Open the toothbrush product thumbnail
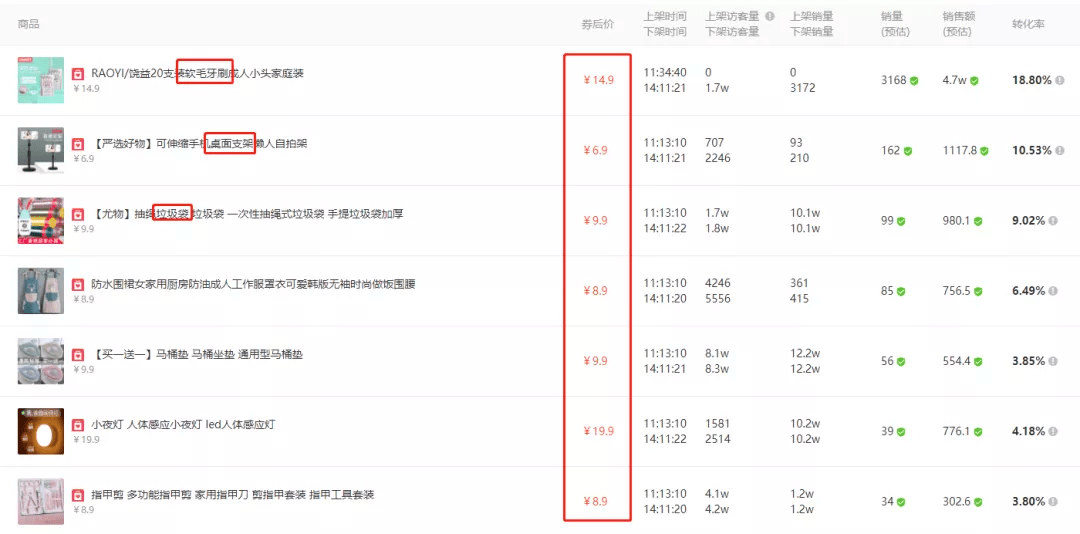Screen dimensions: 1080x534 40,80
